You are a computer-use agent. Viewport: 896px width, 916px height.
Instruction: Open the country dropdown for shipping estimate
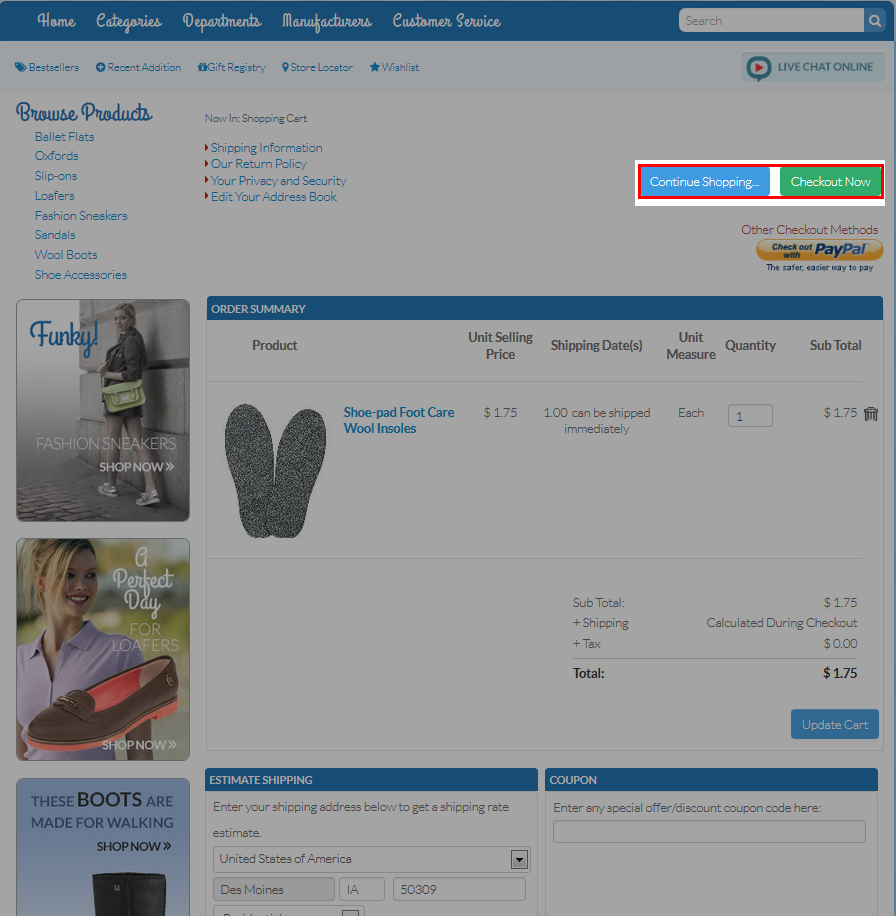pyautogui.click(x=518, y=859)
